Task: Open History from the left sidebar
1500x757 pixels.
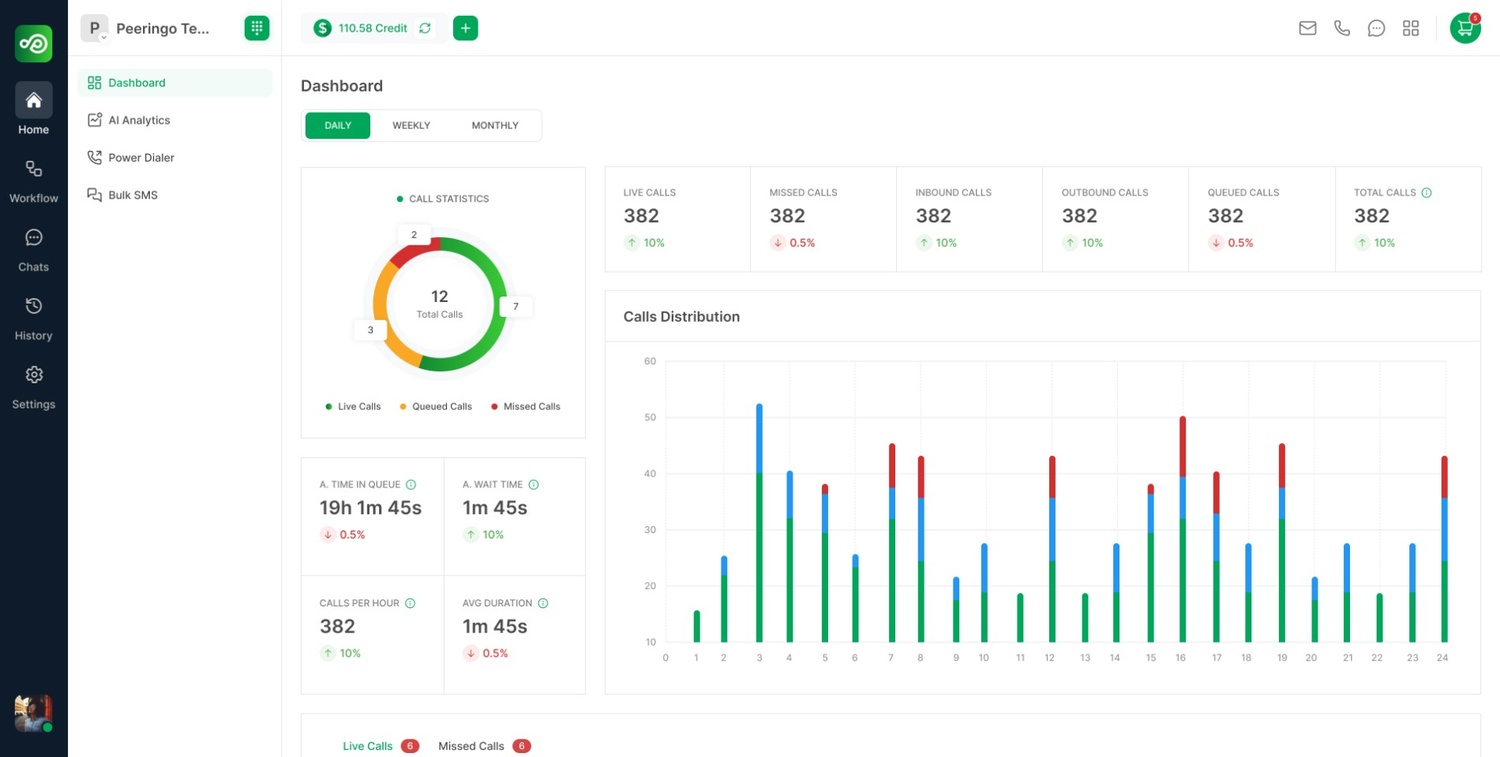Action: point(34,318)
